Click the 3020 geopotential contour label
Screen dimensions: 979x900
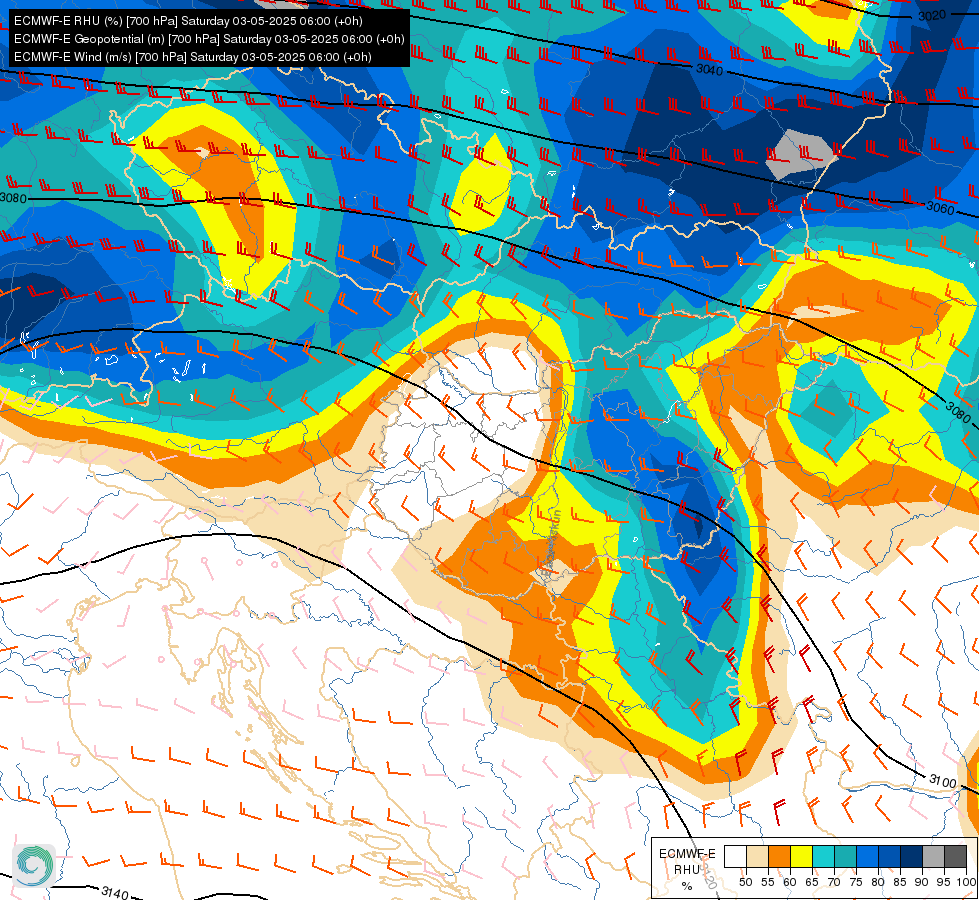[932, 15]
